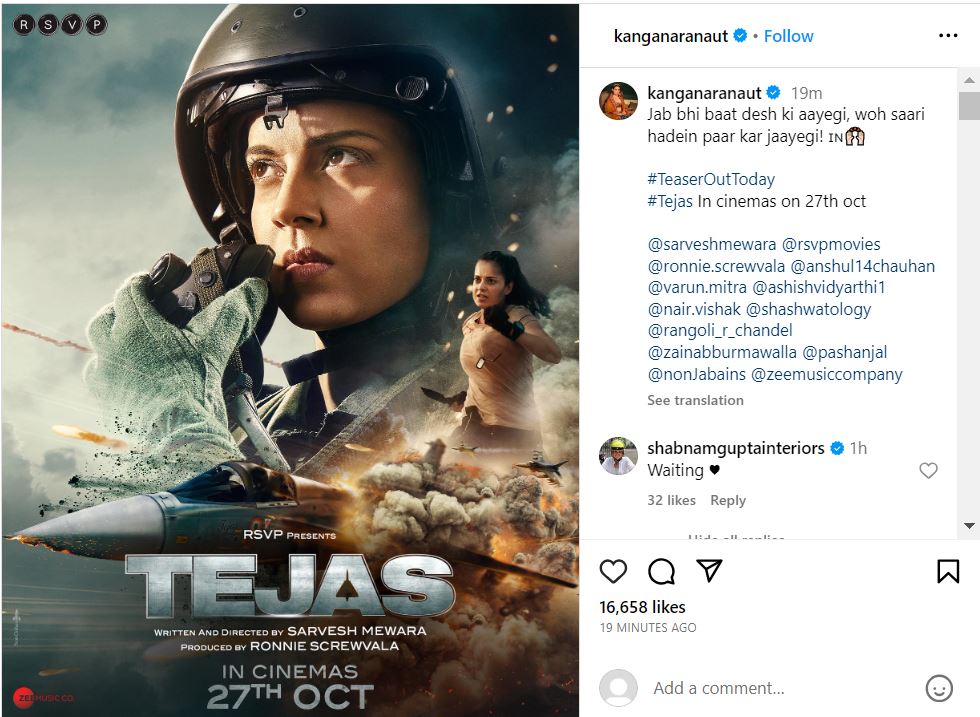Open #TeaserOutToday hashtag

[x=711, y=179]
